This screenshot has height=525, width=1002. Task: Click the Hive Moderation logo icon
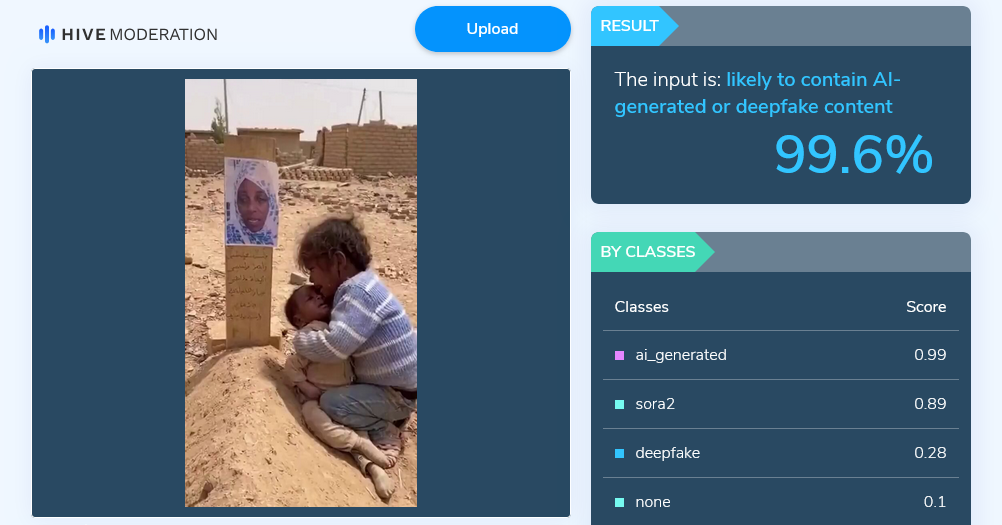[x=47, y=34]
